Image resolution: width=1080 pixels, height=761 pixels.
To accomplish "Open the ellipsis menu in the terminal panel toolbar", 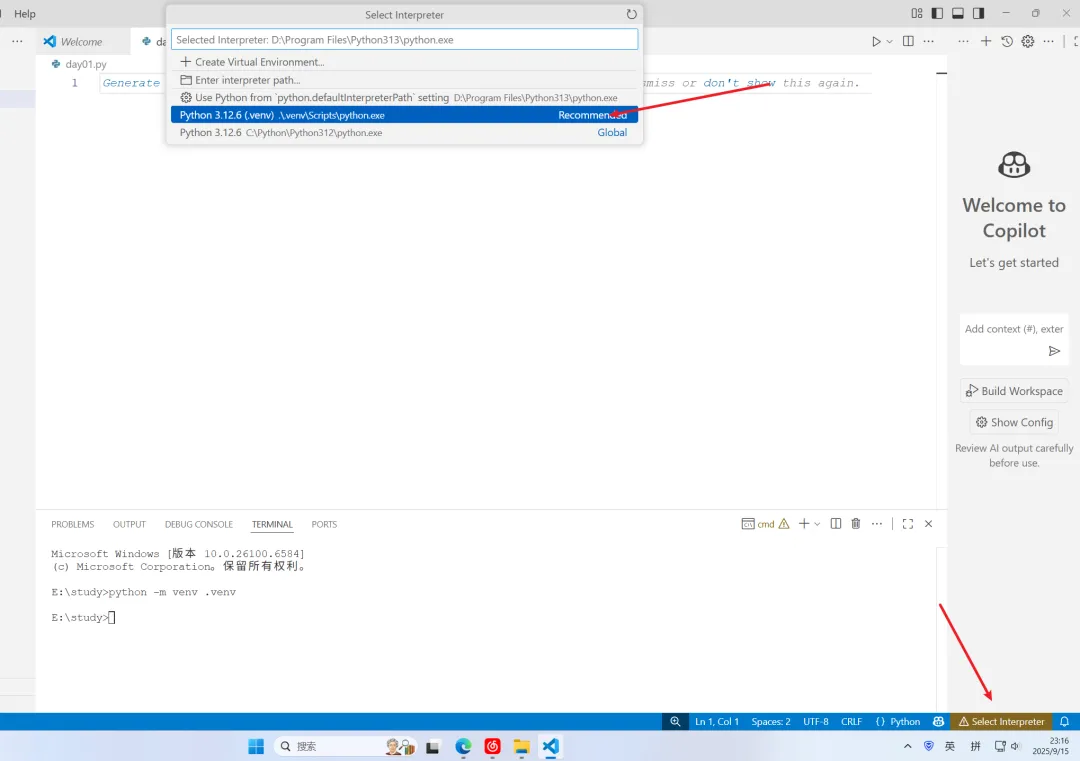I will (x=876, y=524).
